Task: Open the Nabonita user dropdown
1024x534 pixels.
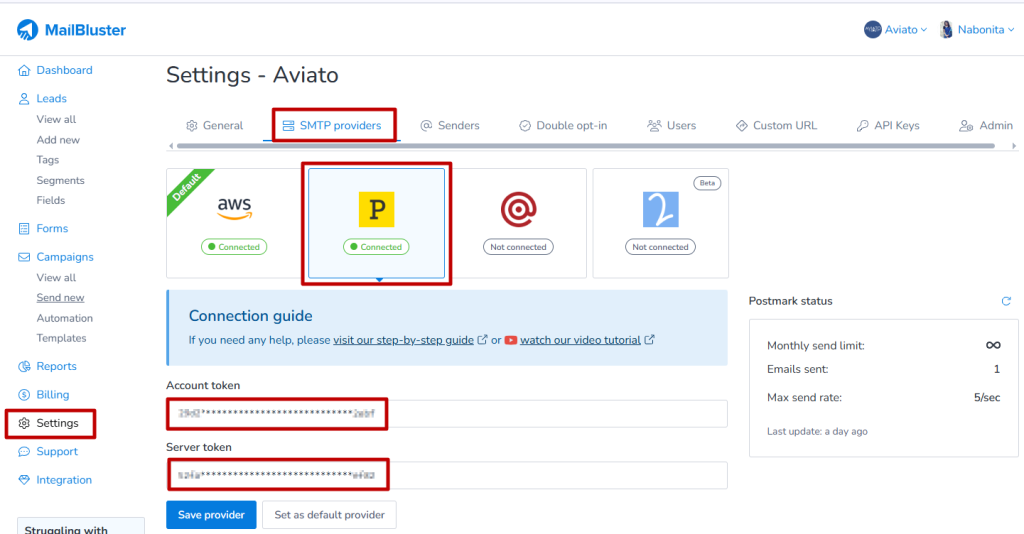Action: click(x=977, y=29)
